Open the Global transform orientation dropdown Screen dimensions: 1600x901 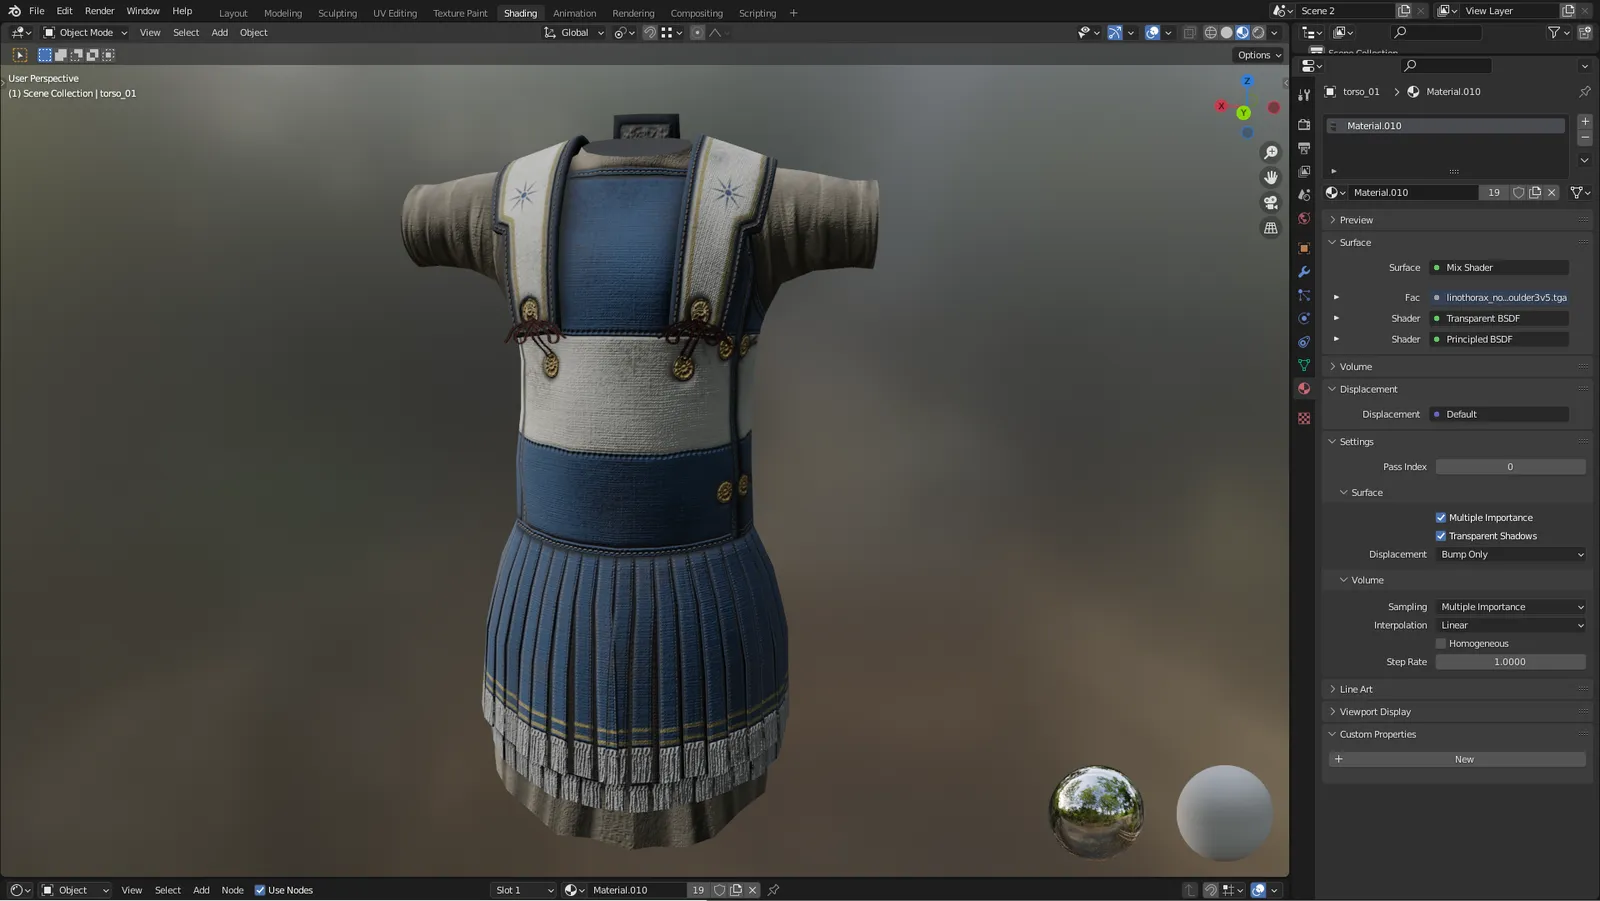tap(574, 33)
